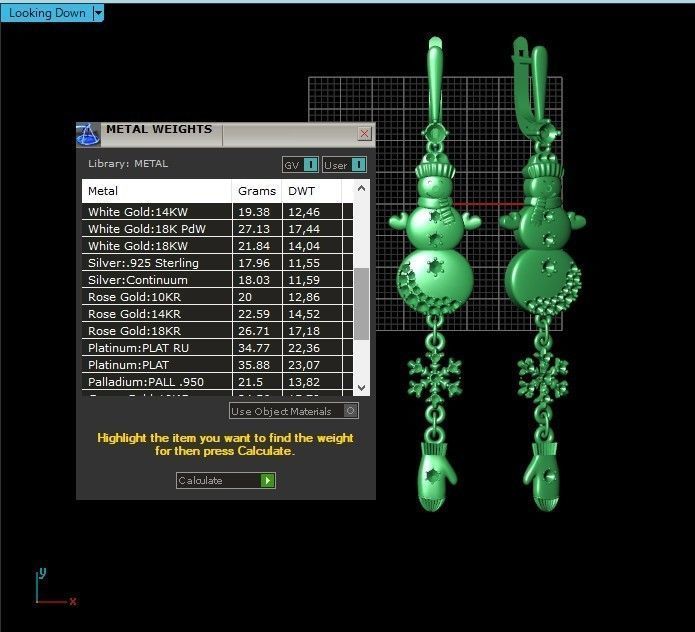Click scroll down arrow in metal list

(361, 388)
